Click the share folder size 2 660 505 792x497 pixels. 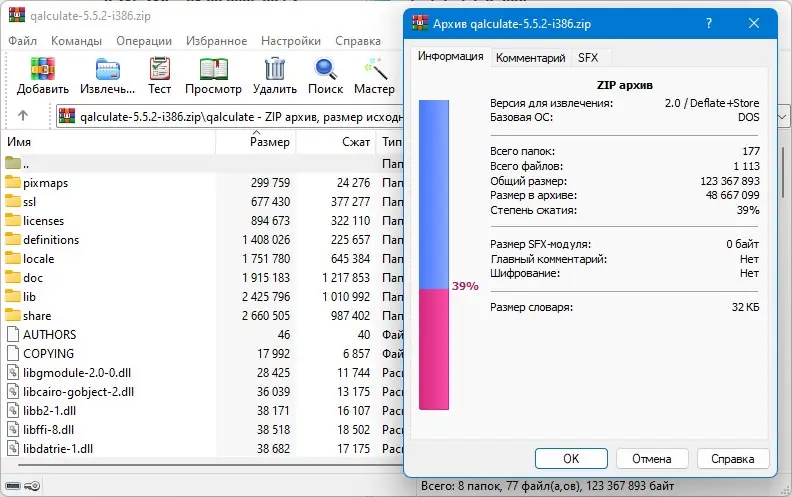(x=266, y=315)
